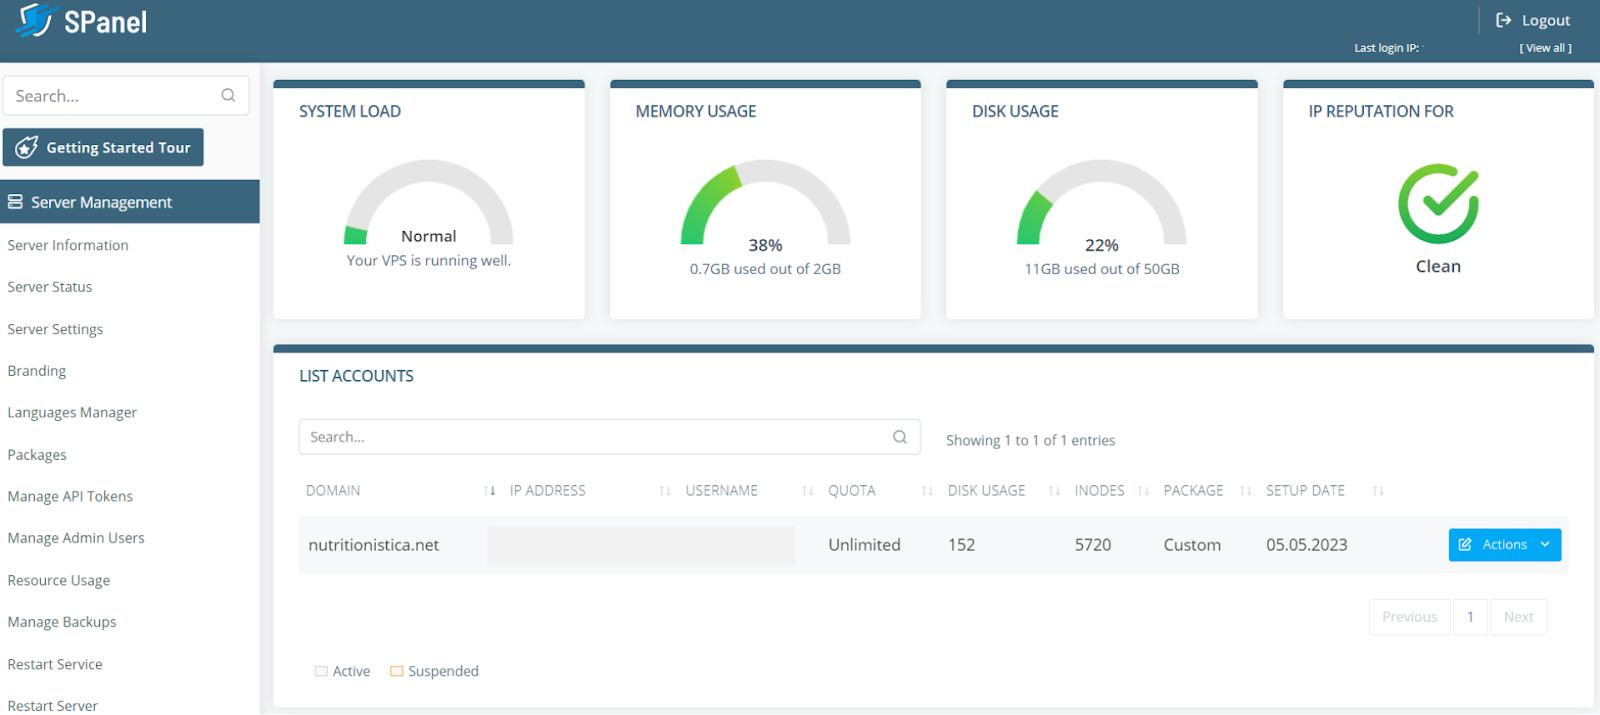This screenshot has width=1600, height=715.
Task: Click the Disk Usage 22% gauge
Action: click(x=1102, y=202)
